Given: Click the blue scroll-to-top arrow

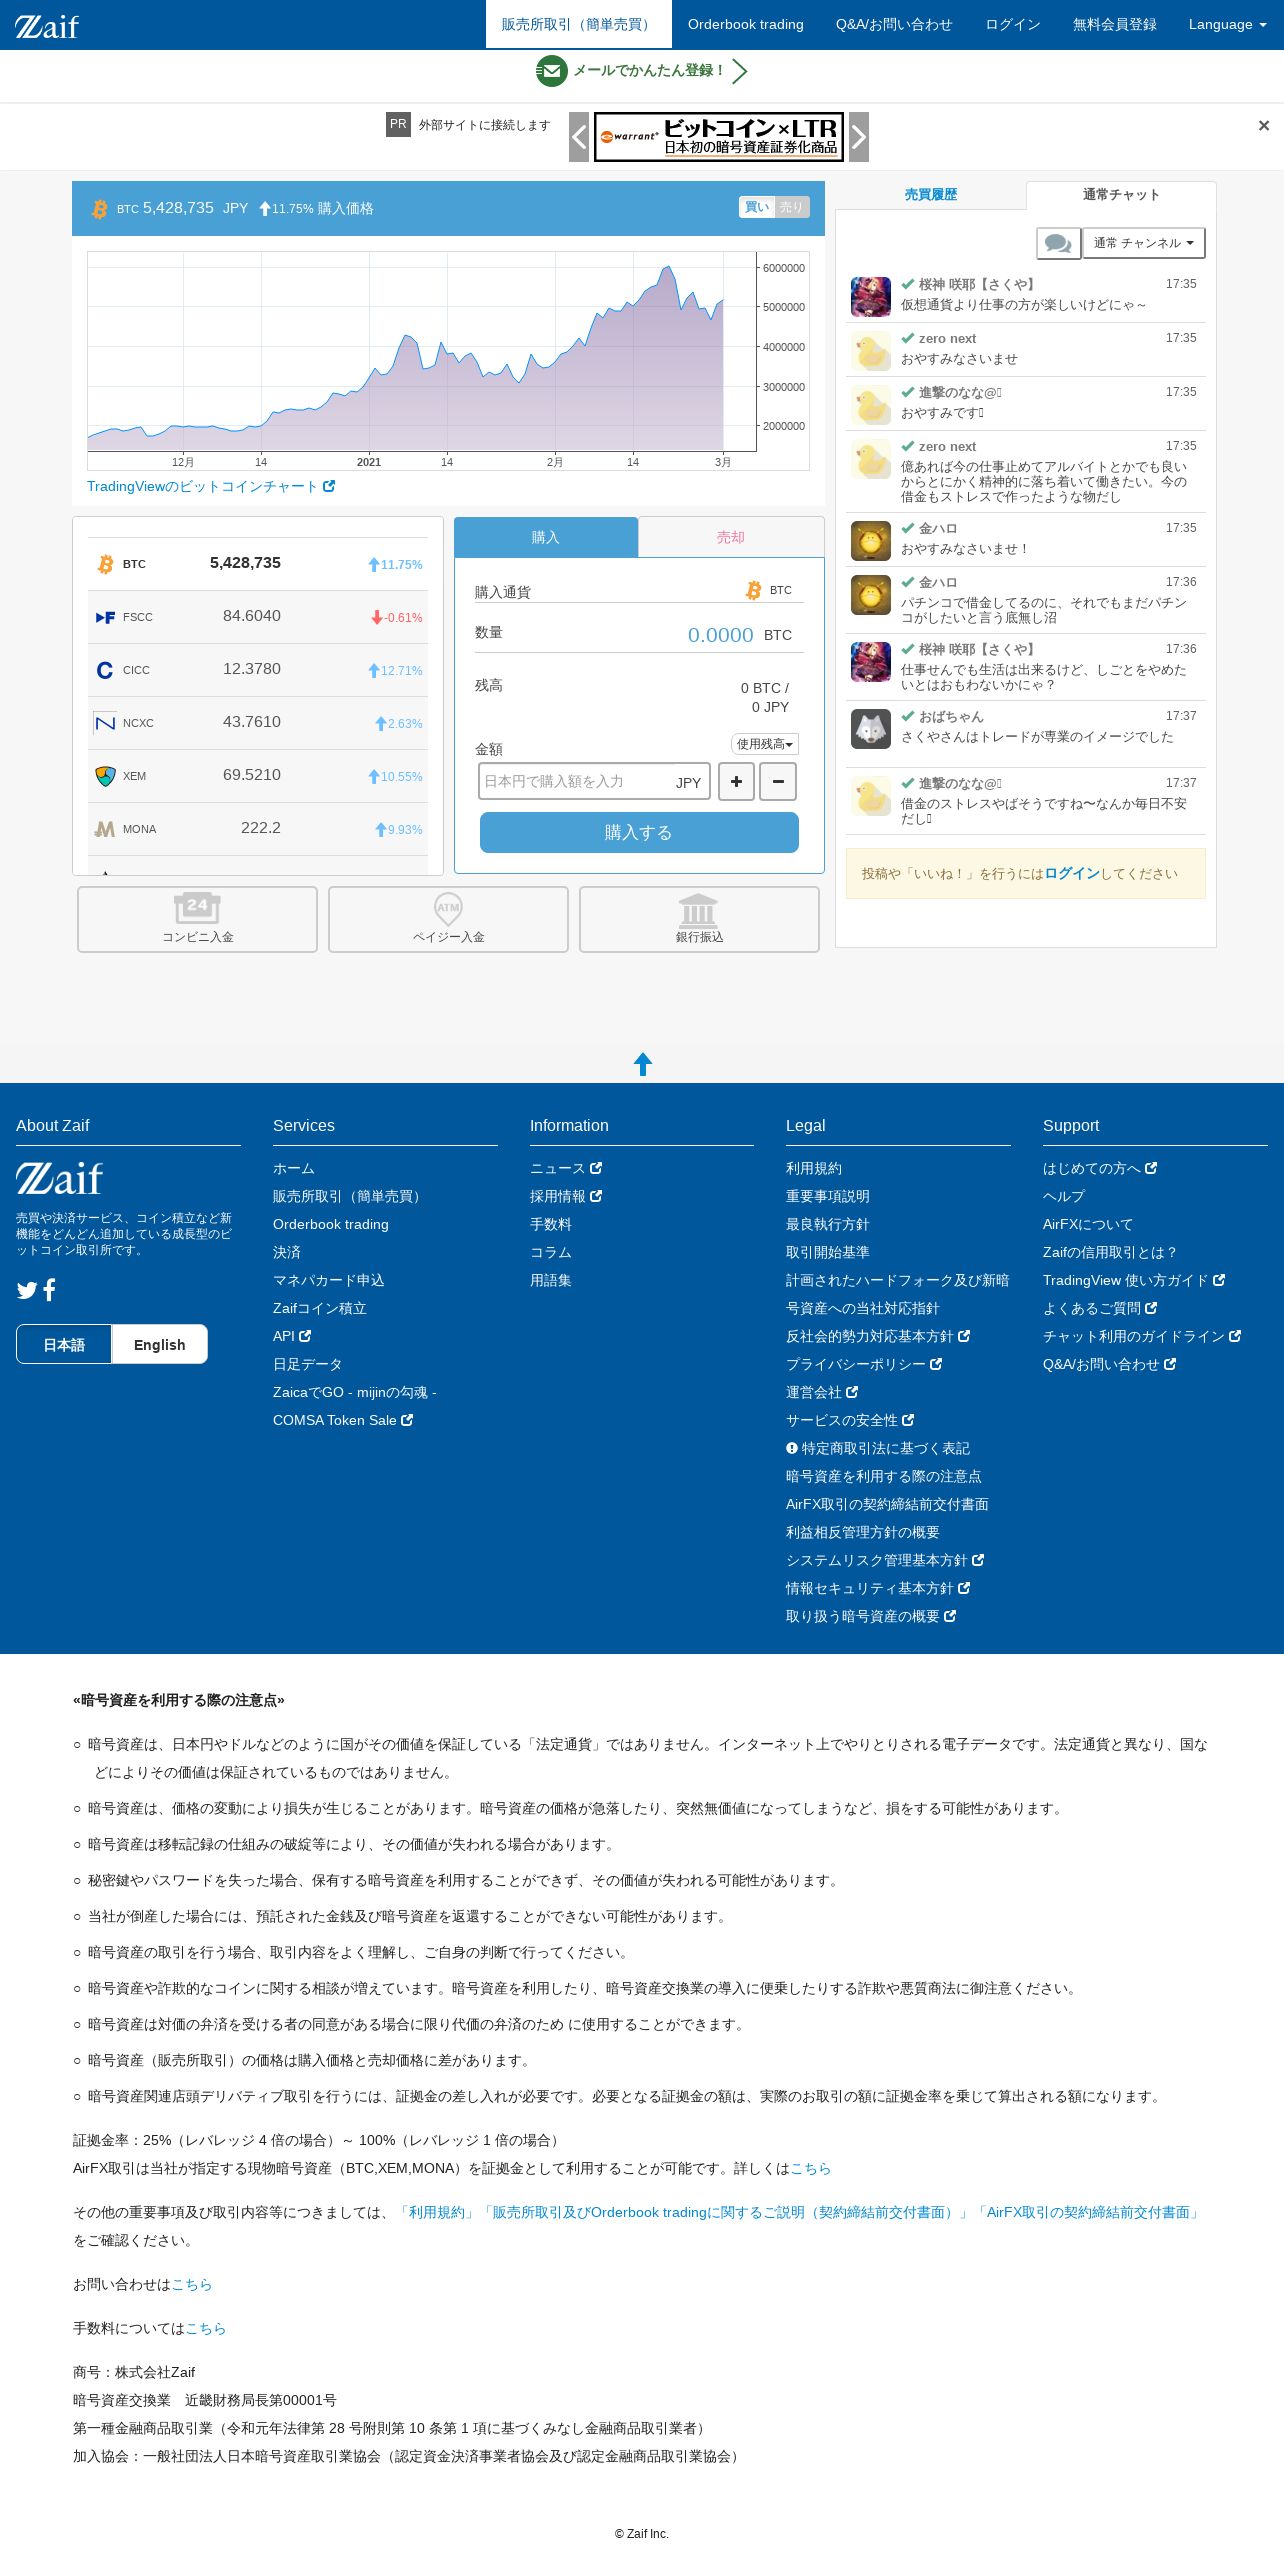Looking at the screenshot, I should [x=643, y=1064].
